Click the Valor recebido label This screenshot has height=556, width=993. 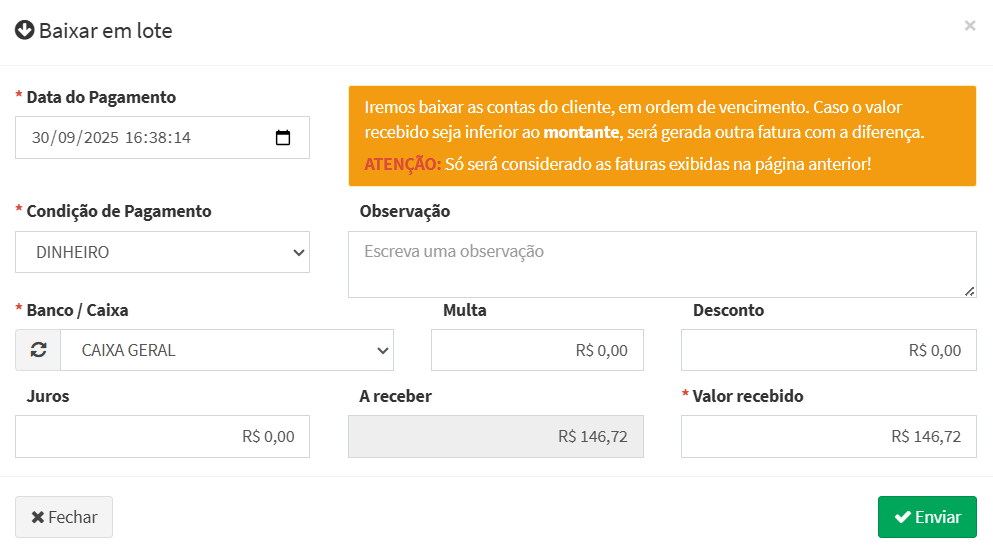(x=747, y=396)
